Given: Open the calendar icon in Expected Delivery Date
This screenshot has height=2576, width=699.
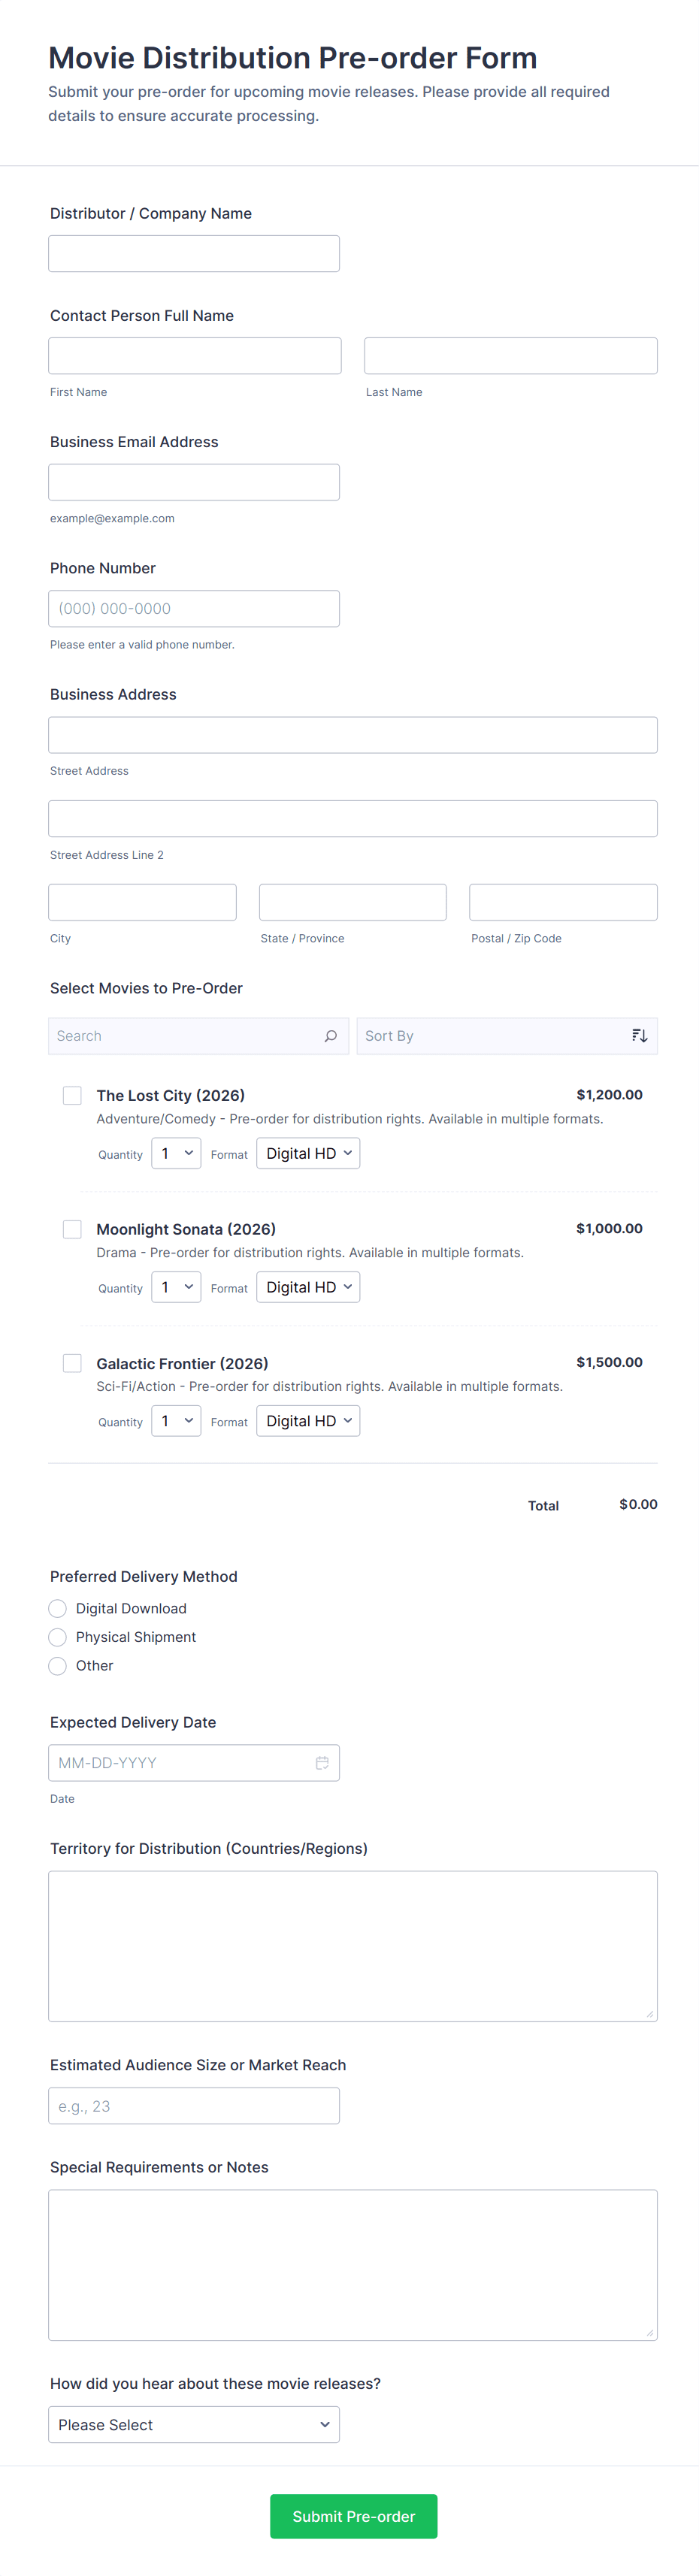Looking at the screenshot, I should coord(322,1763).
